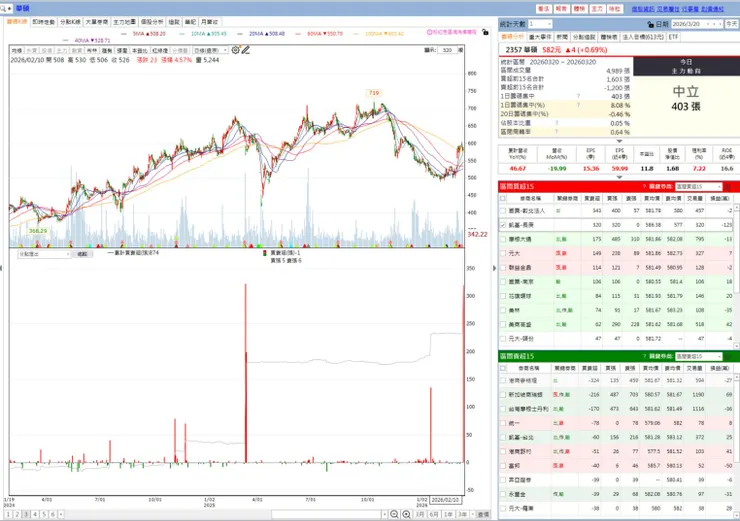Viewport: 740px width, 521px height.
Task: Toggle the lock icon beside 日期
Action: coord(651,24)
